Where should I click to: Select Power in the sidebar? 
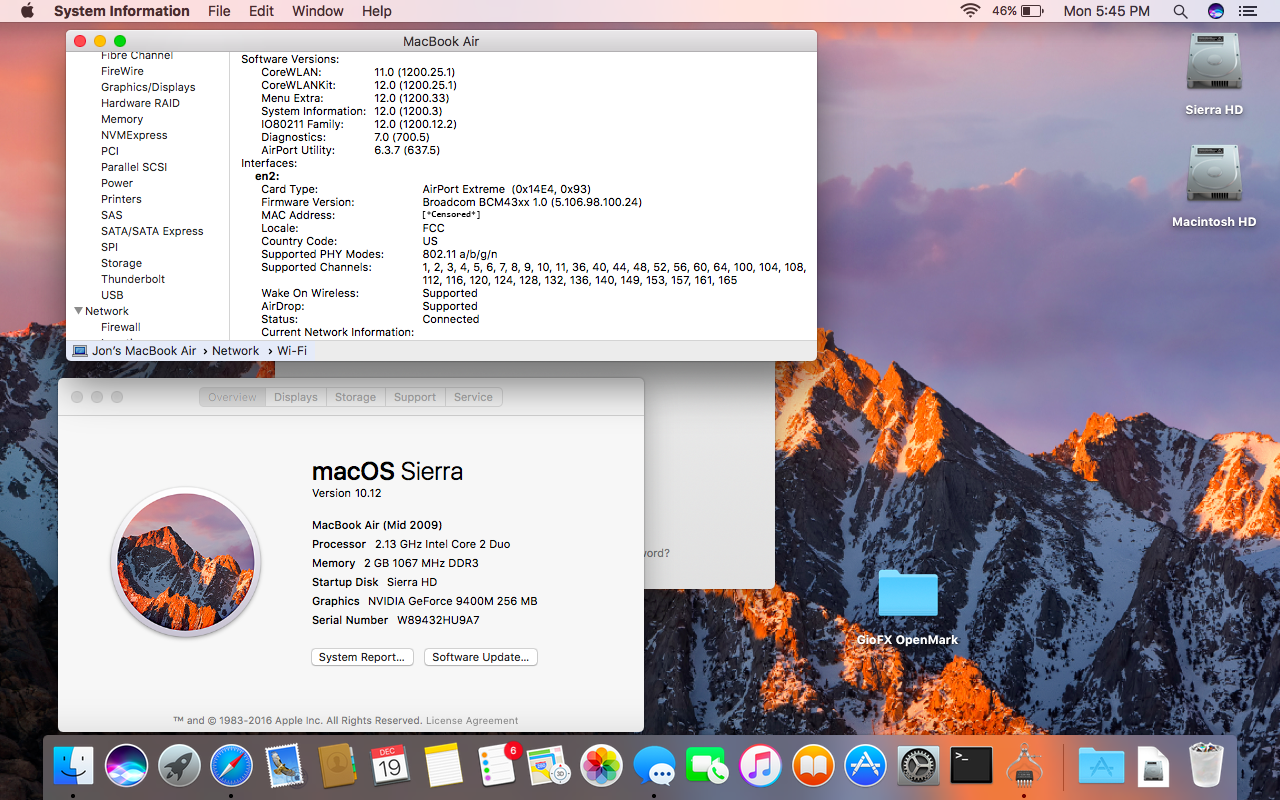(x=117, y=183)
